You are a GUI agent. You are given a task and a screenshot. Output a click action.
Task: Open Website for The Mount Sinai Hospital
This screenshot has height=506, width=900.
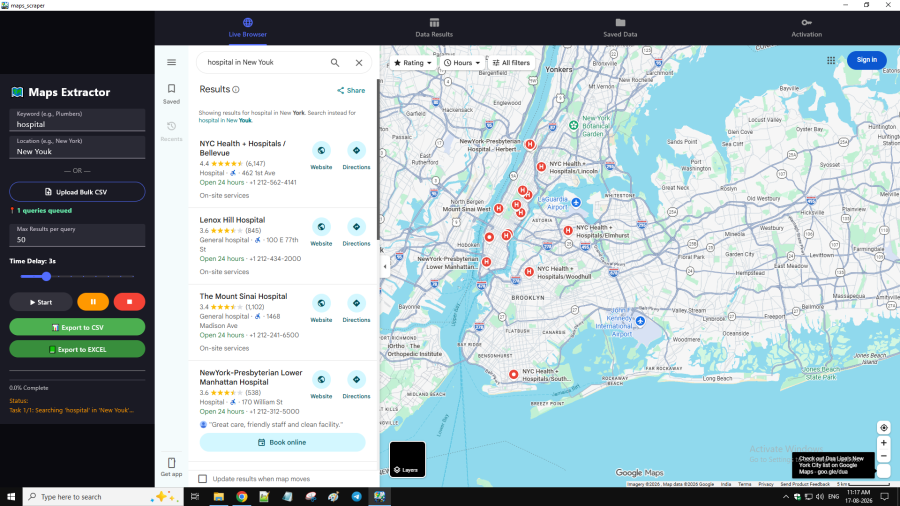[x=321, y=309]
